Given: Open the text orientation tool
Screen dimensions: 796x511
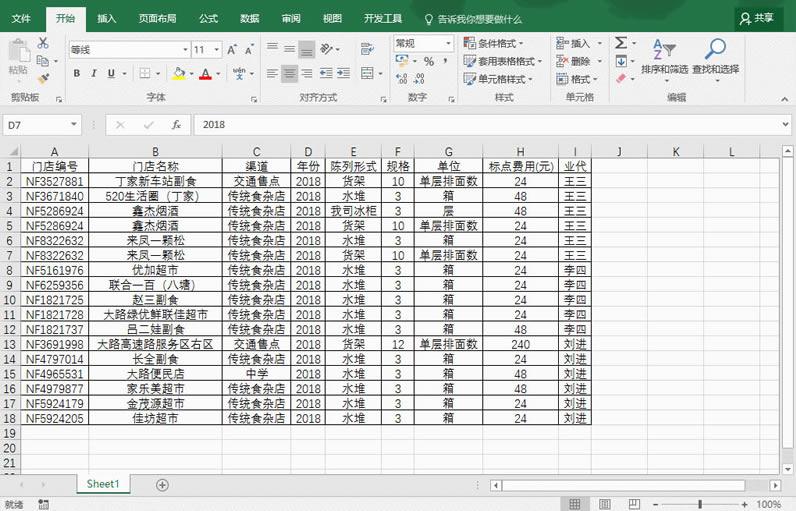Looking at the screenshot, I should (x=326, y=49).
